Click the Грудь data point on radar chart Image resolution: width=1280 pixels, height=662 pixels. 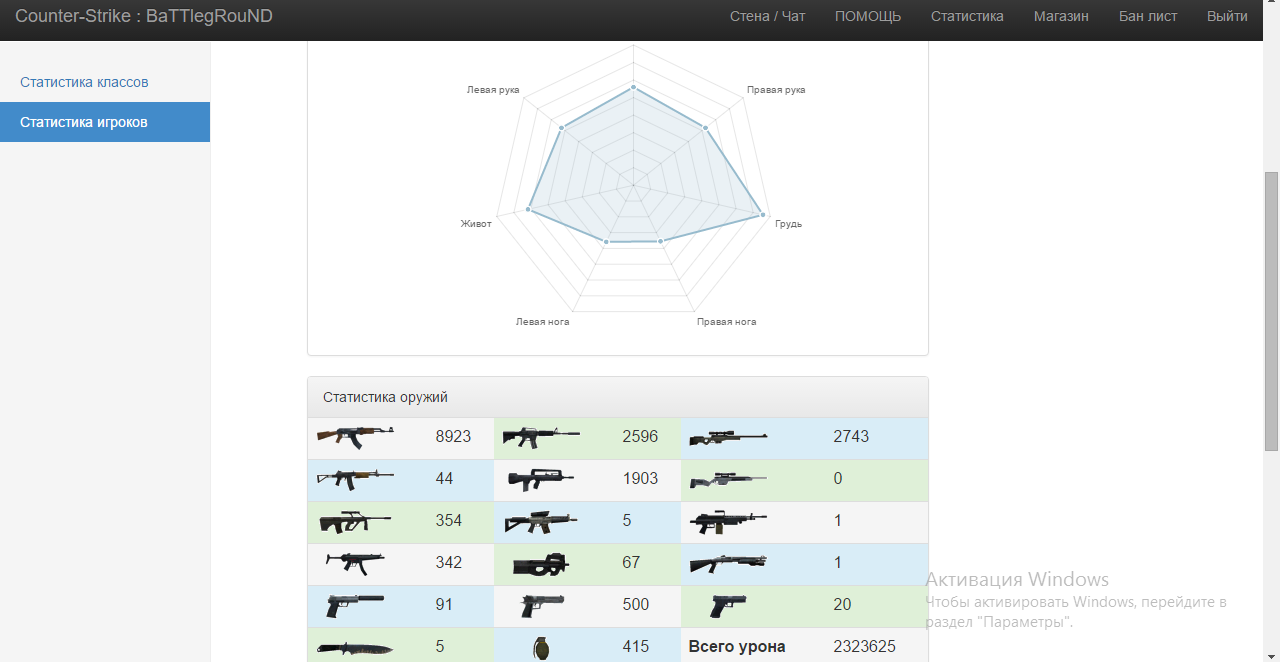pyautogui.click(x=763, y=214)
